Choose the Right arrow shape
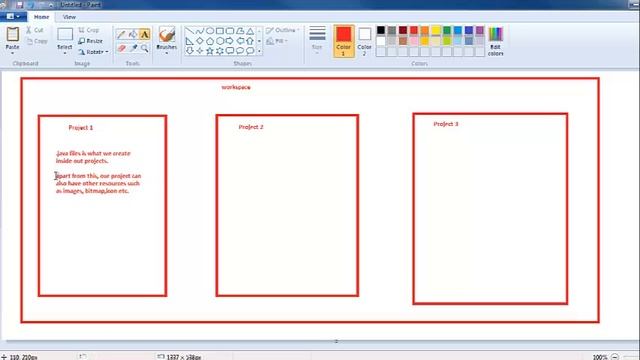The width and height of the screenshot is (640, 360). point(230,41)
